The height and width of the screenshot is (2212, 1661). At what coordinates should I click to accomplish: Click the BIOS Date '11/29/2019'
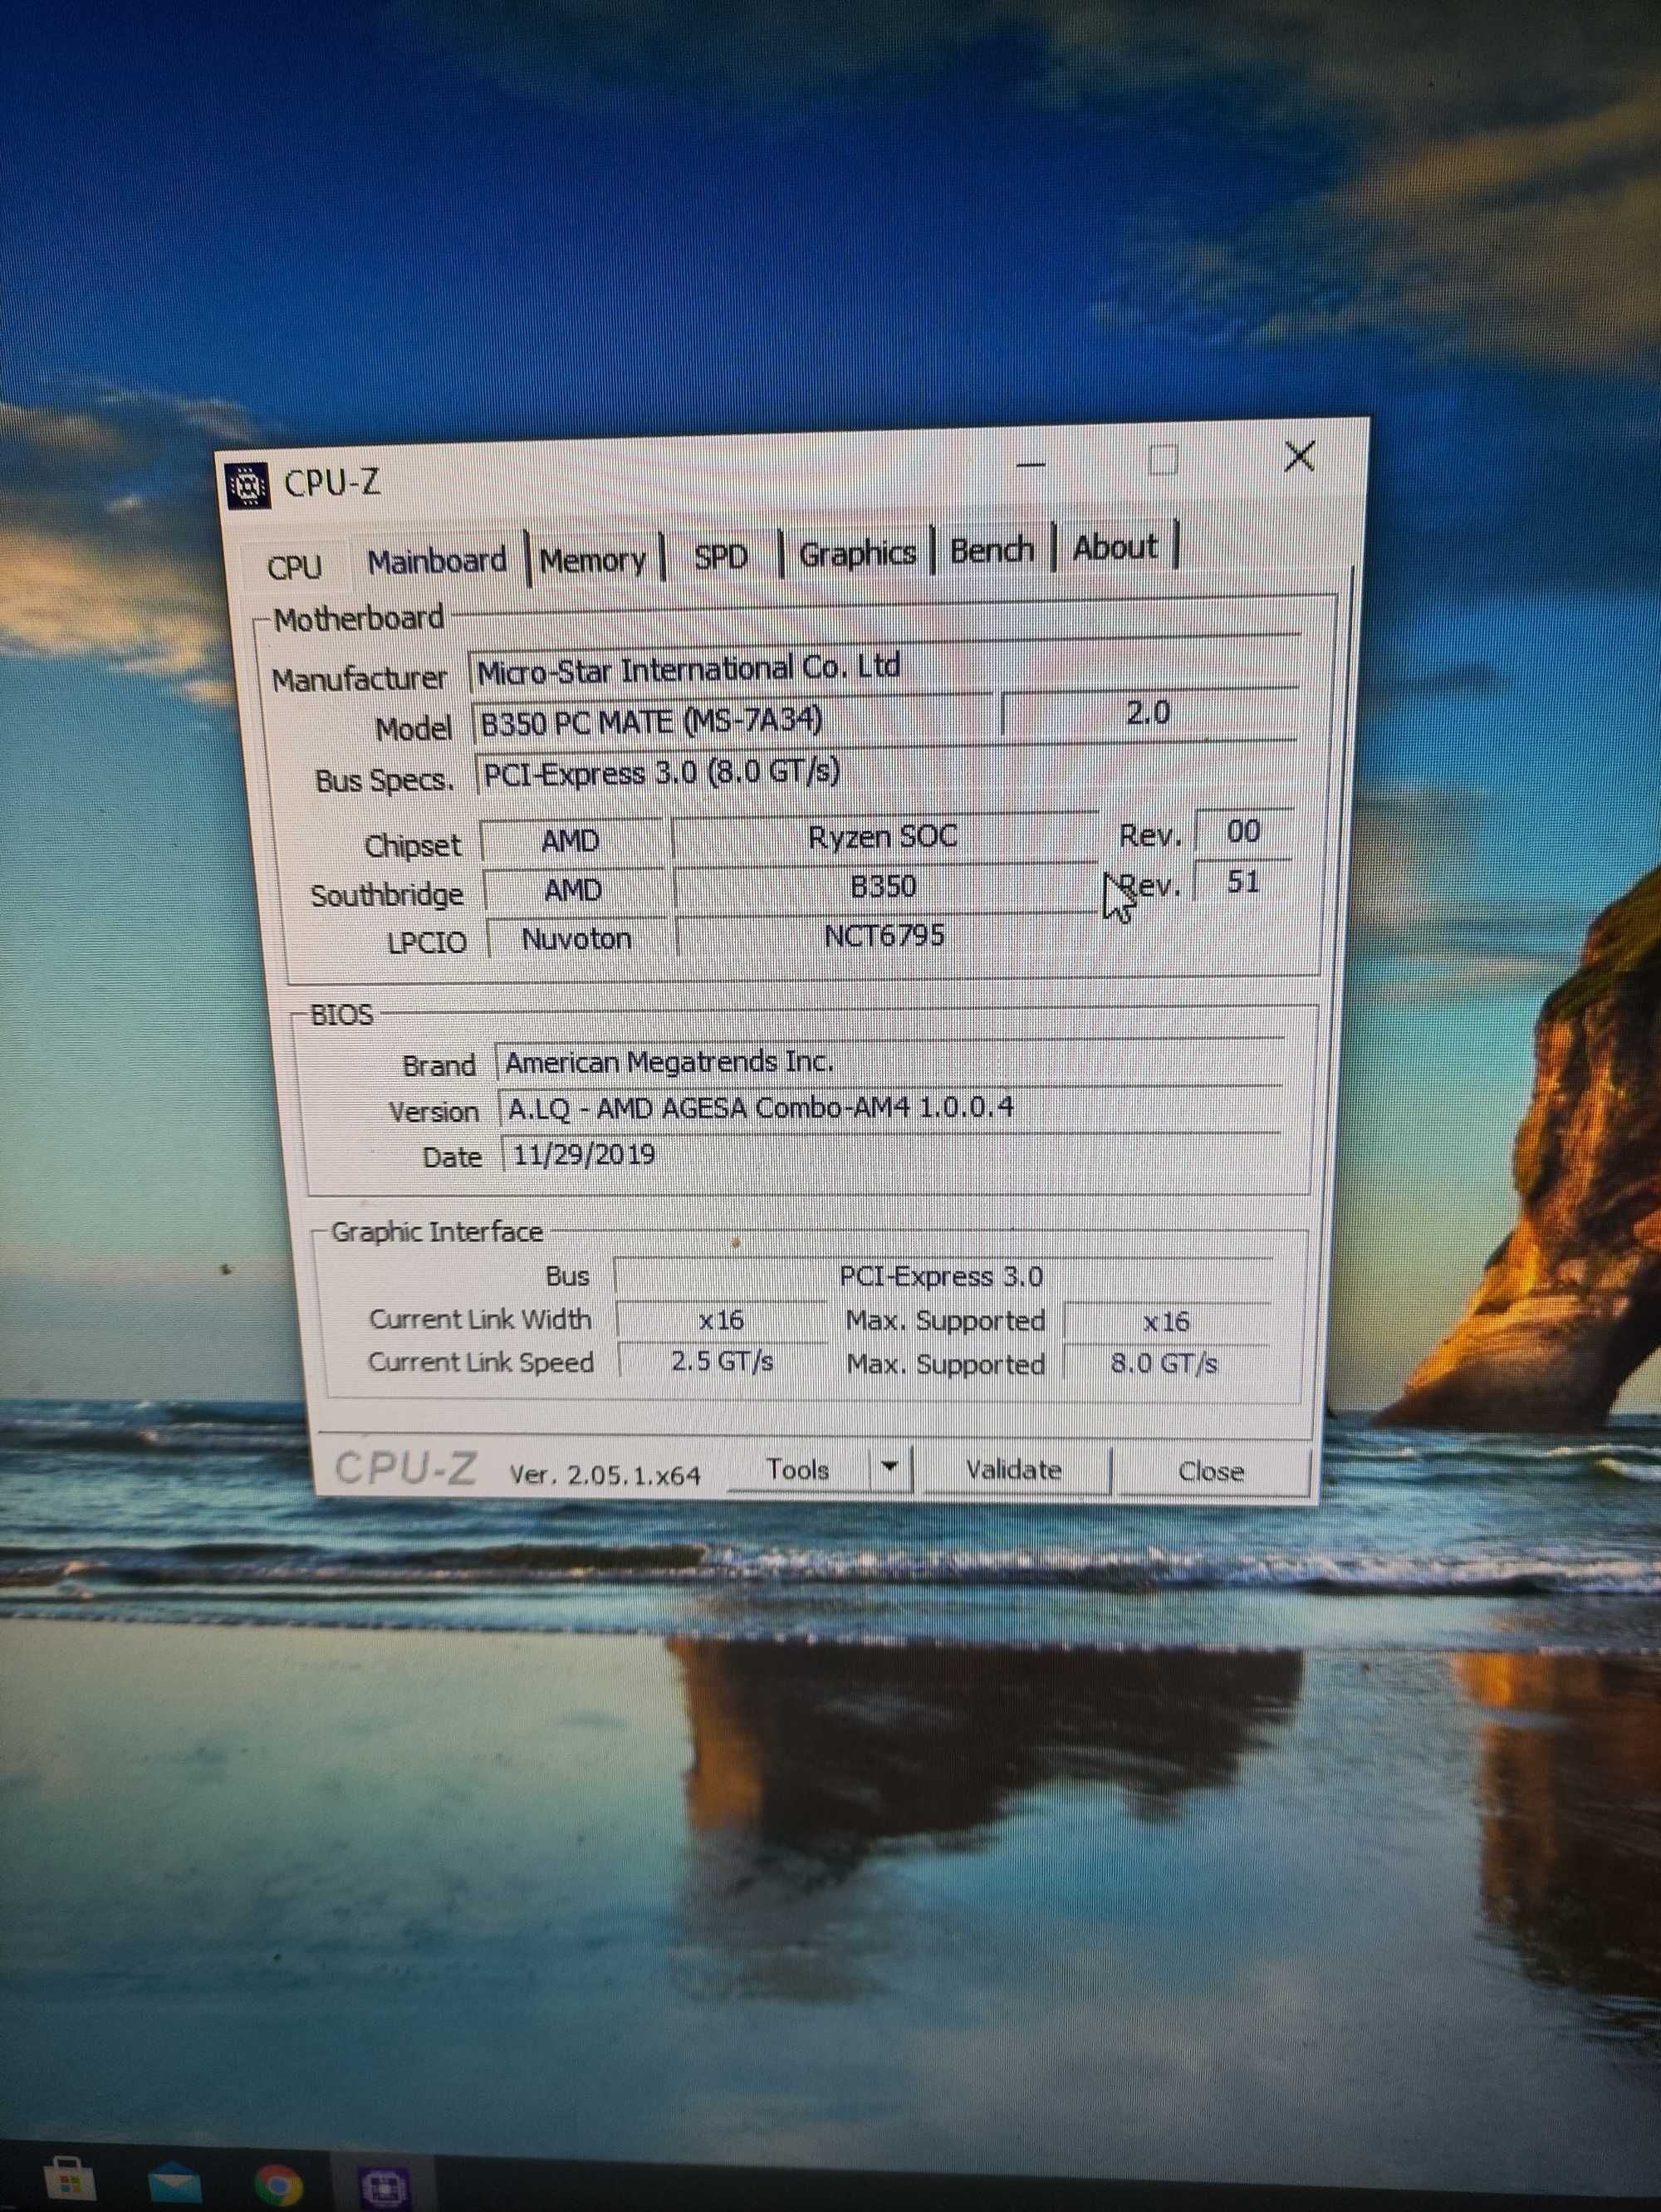pyautogui.click(x=889, y=1154)
